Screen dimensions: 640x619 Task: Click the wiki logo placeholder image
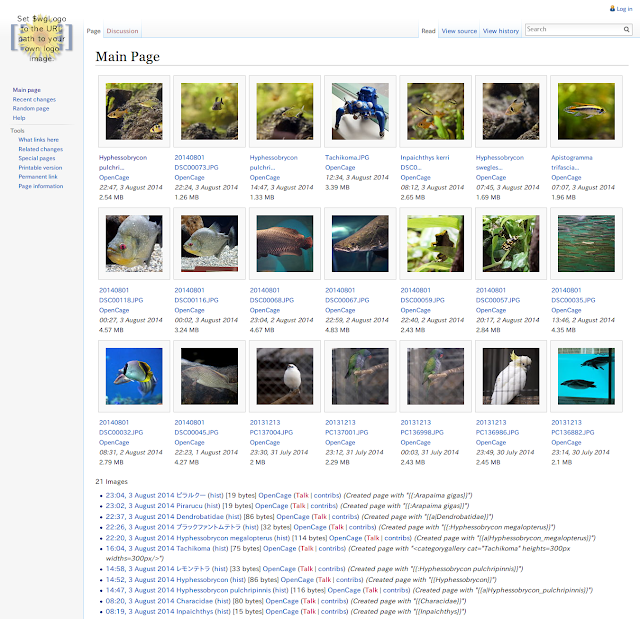(x=41, y=39)
